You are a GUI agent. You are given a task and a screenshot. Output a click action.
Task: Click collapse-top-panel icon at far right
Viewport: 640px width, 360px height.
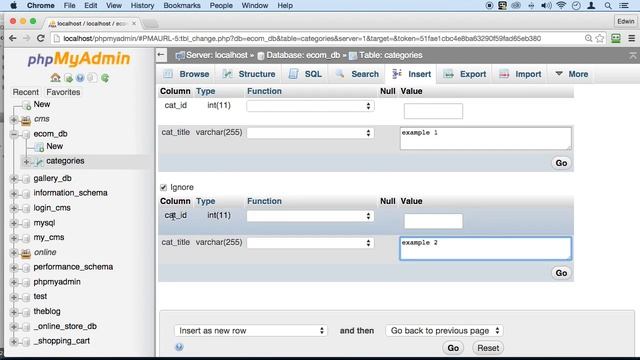[x=632, y=55]
